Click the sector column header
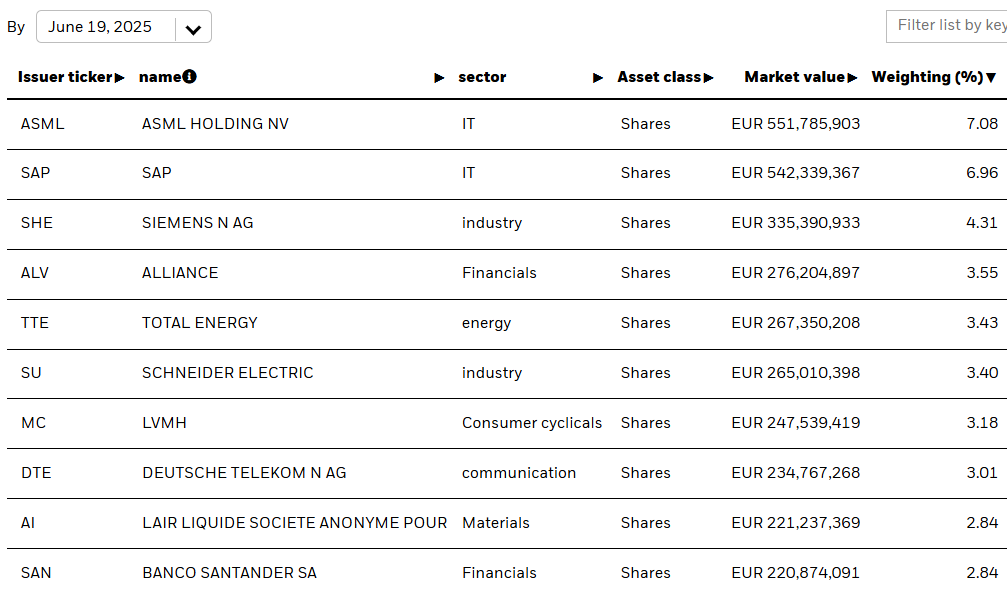The height and width of the screenshot is (594, 1007). [482, 77]
